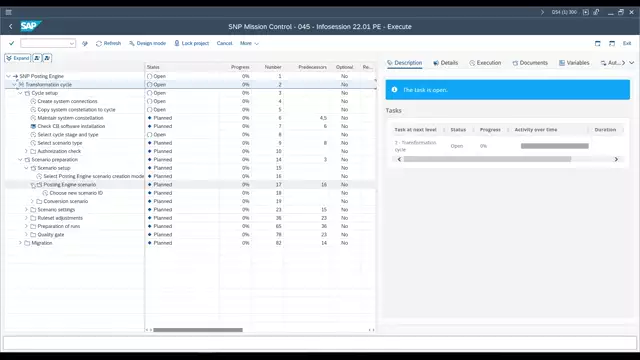The image size is (640, 360).
Task: Collapse the Cycle setup node
Action: [20, 93]
